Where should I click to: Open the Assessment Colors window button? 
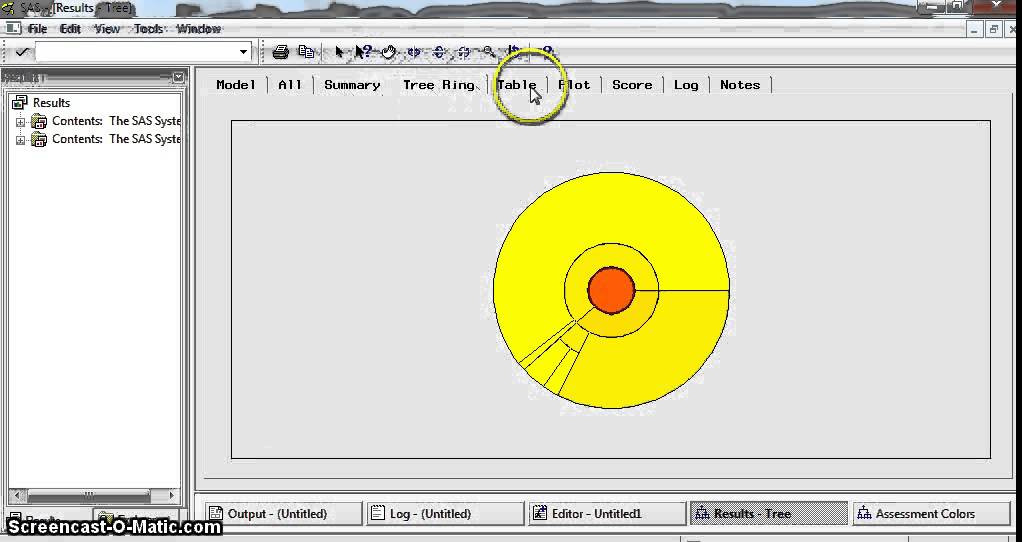(931, 513)
